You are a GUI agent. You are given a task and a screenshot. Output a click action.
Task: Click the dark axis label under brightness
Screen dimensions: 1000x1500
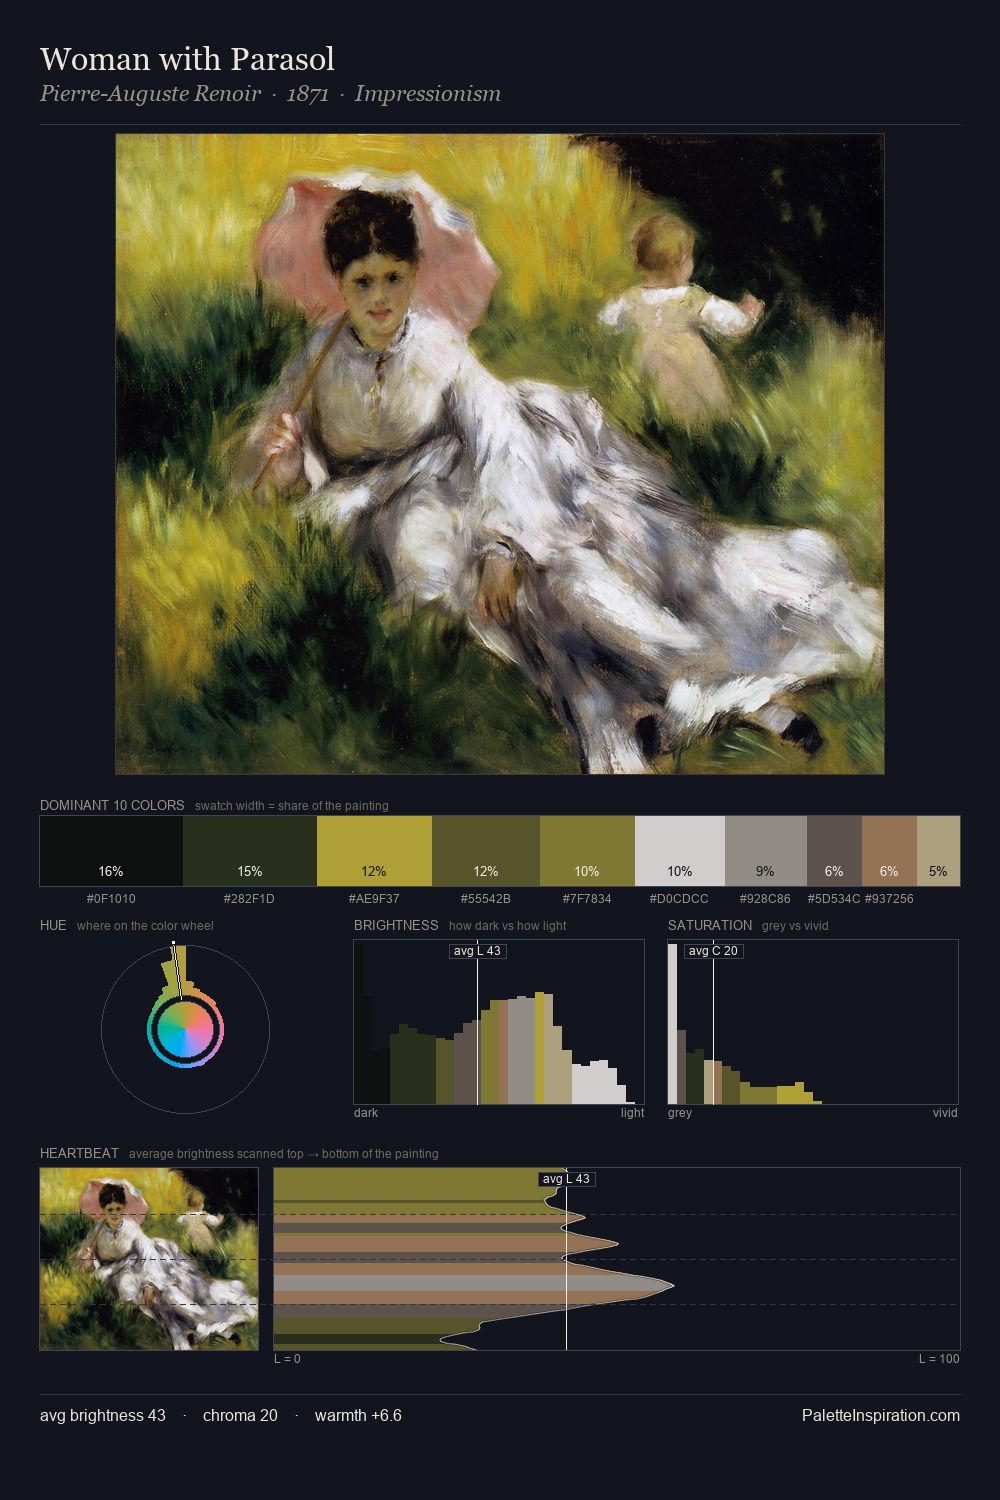point(366,1113)
